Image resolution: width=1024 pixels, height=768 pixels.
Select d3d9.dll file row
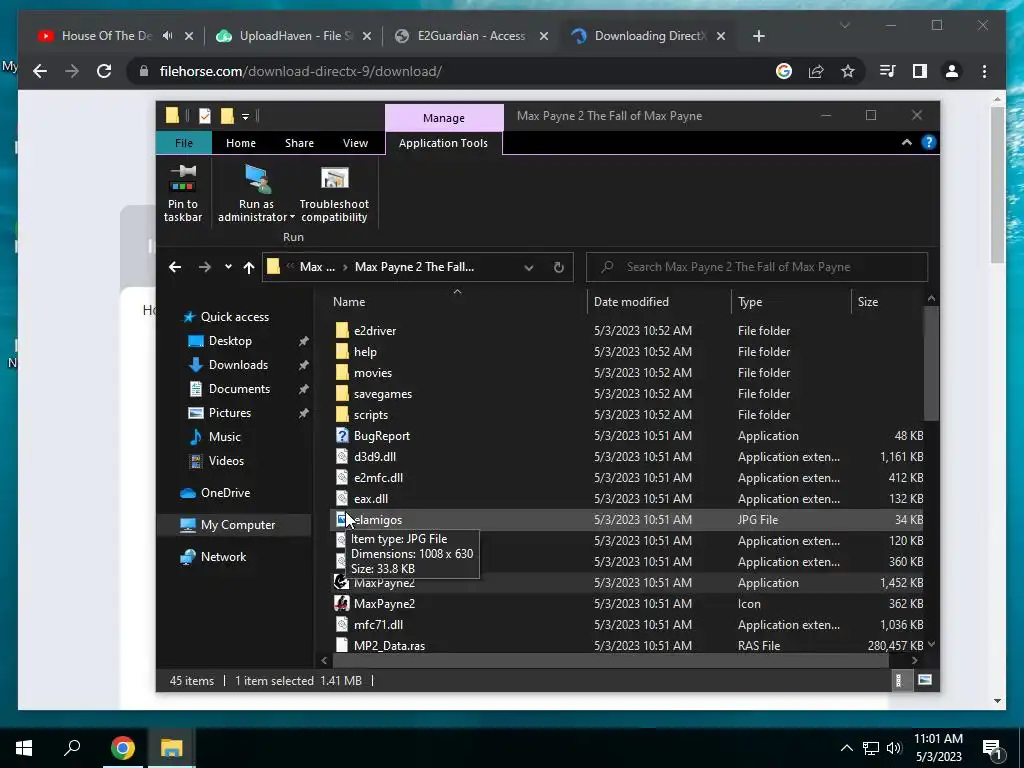(x=627, y=456)
